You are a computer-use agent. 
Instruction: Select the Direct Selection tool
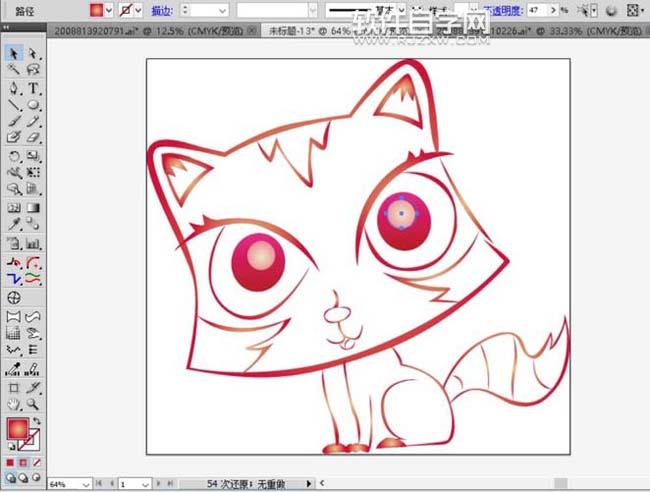tap(33, 54)
